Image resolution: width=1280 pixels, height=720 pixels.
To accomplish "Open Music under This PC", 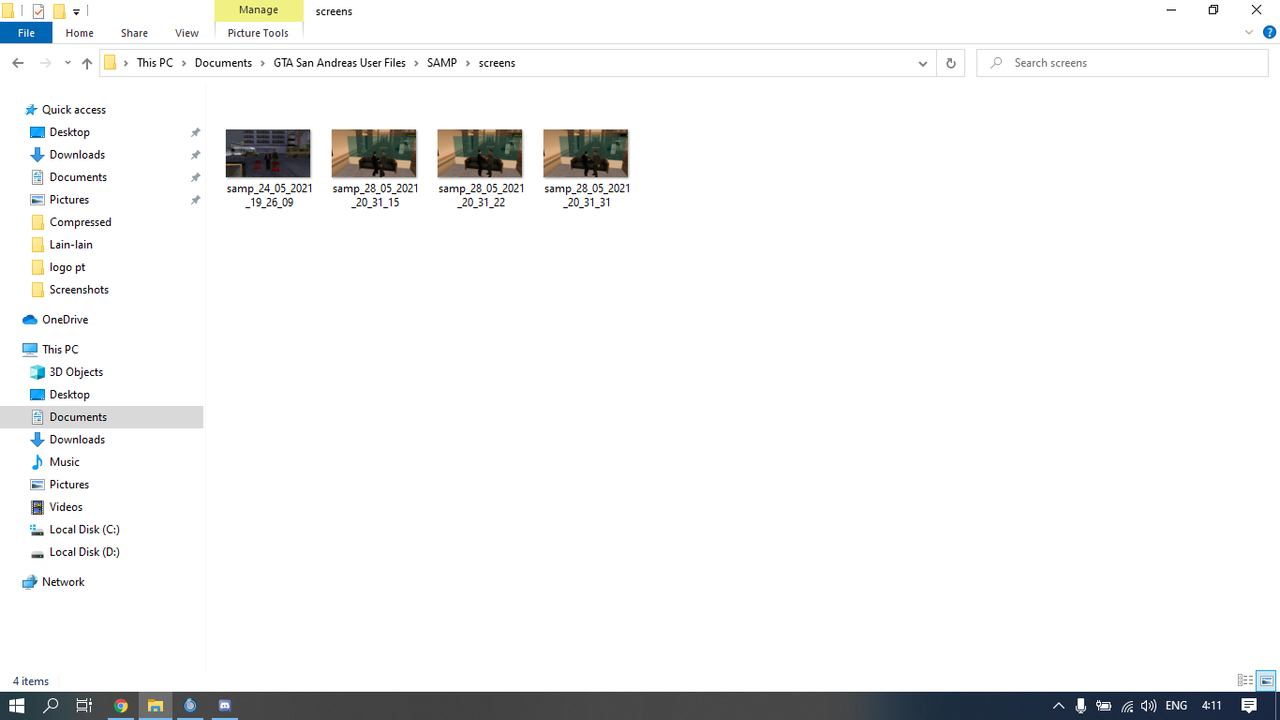I will (64, 462).
